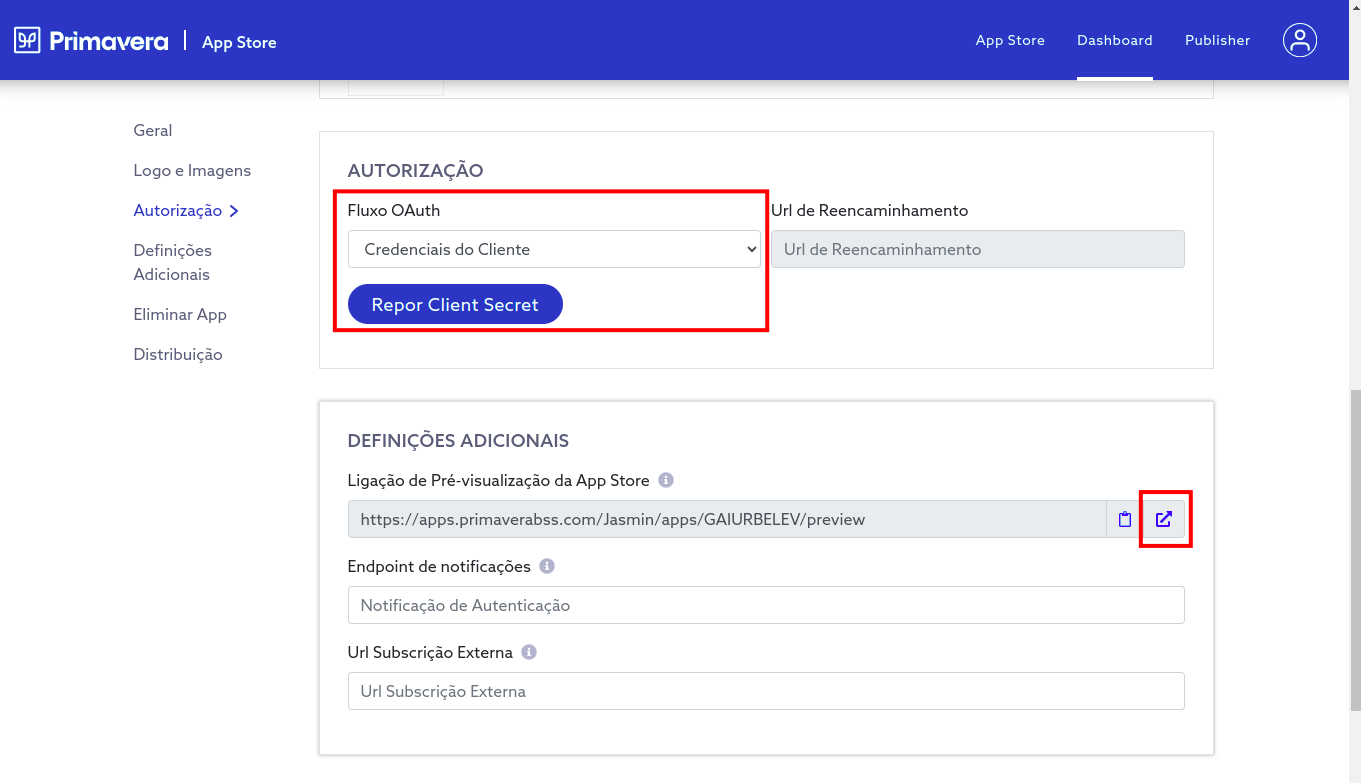The width and height of the screenshot is (1361, 783).
Task: Click the info icon beside Ligação de Pré-visualização
Action: click(664, 480)
